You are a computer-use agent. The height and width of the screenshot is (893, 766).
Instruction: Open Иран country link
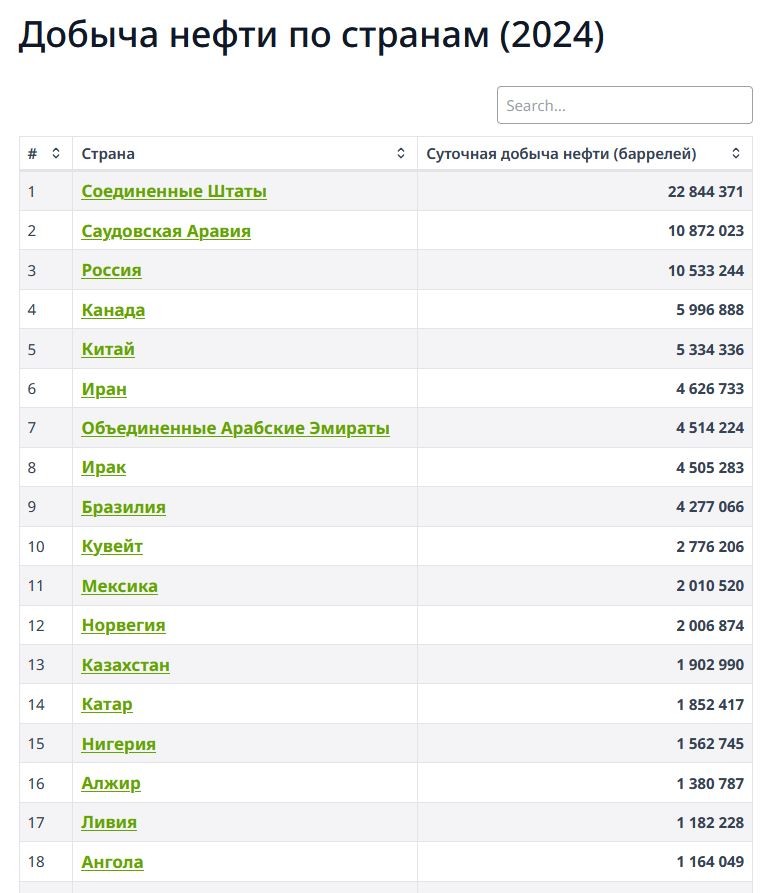click(104, 388)
